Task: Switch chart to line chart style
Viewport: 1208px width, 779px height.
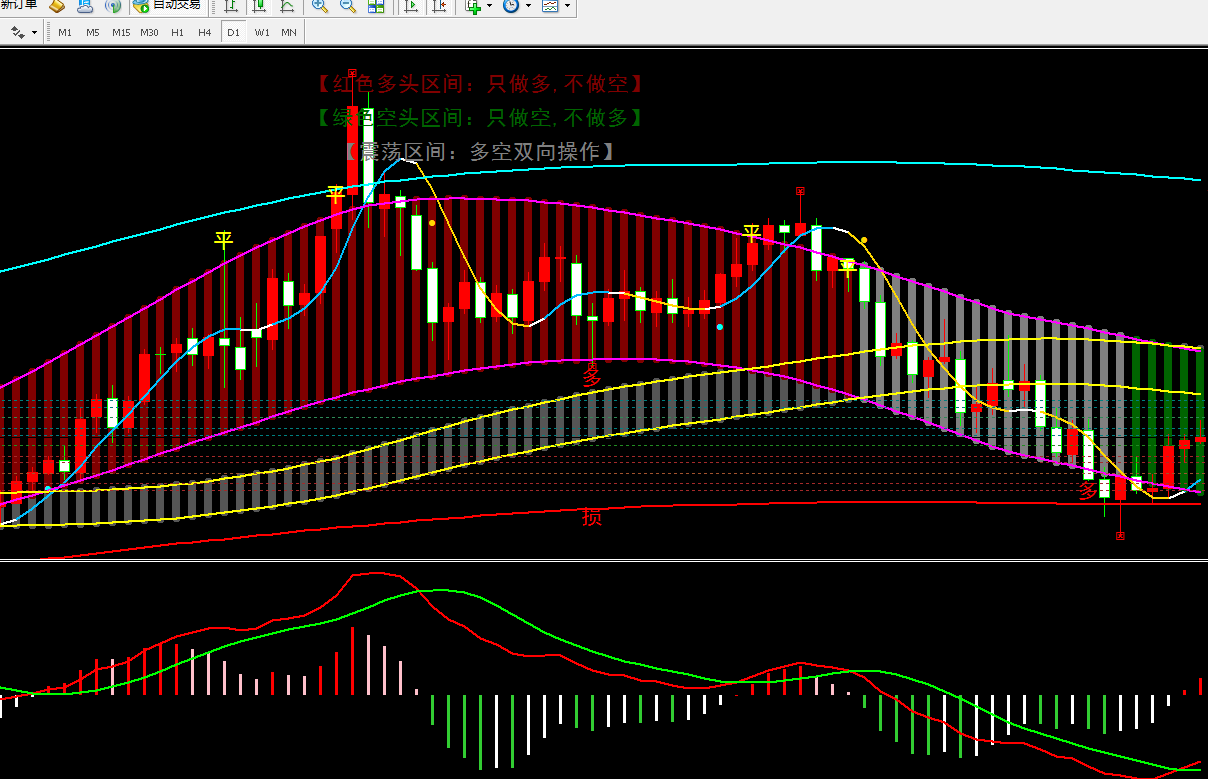Action: pyautogui.click(x=287, y=6)
